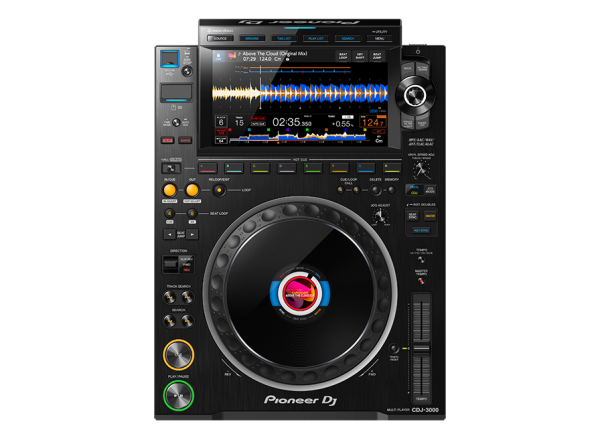
Task: Toggle the MASTER TEMPO button
Action: click(421, 281)
